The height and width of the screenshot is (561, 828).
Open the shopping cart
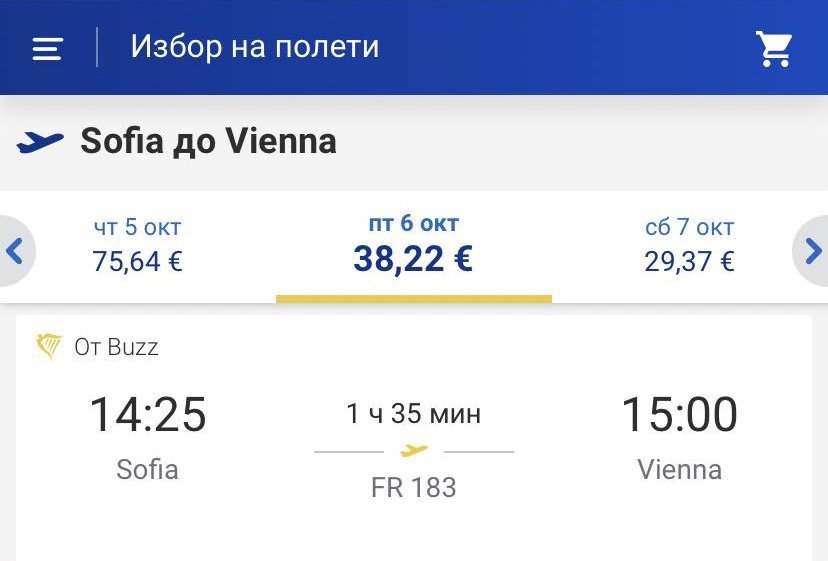[x=774, y=48]
